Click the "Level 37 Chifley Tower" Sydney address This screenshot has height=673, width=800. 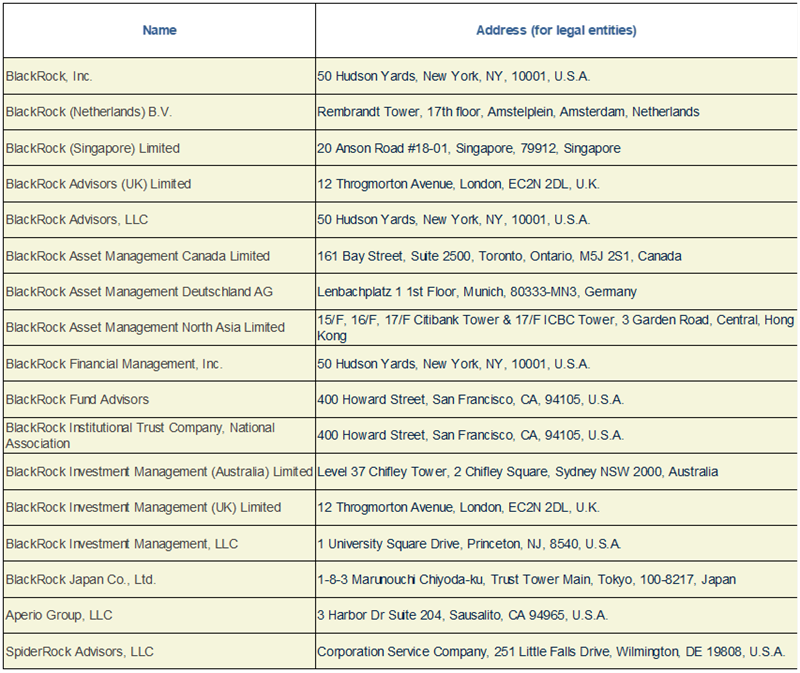coord(556,471)
